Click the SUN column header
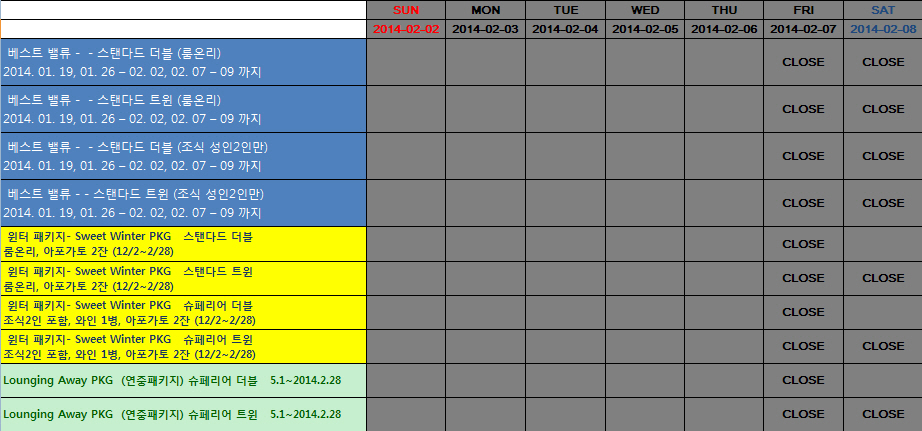922x431 pixels. click(406, 10)
